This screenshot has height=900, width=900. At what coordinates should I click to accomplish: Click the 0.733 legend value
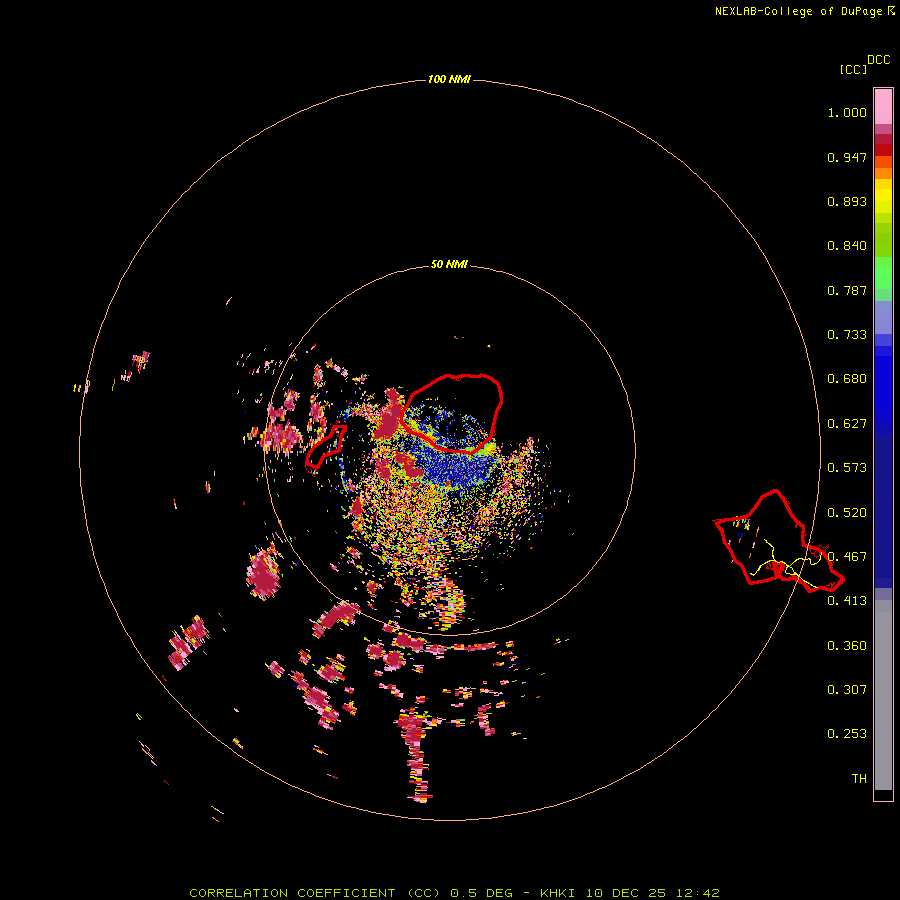[x=847, y=335]
